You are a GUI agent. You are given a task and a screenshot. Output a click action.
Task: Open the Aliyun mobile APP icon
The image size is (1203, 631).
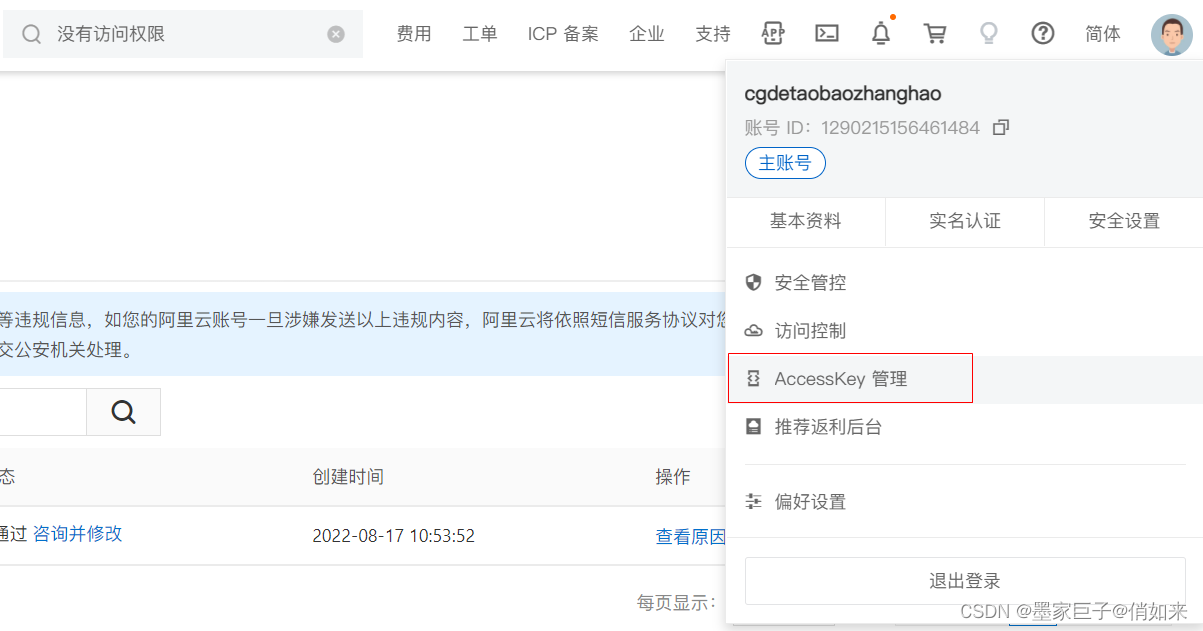[x=773, y=33]
